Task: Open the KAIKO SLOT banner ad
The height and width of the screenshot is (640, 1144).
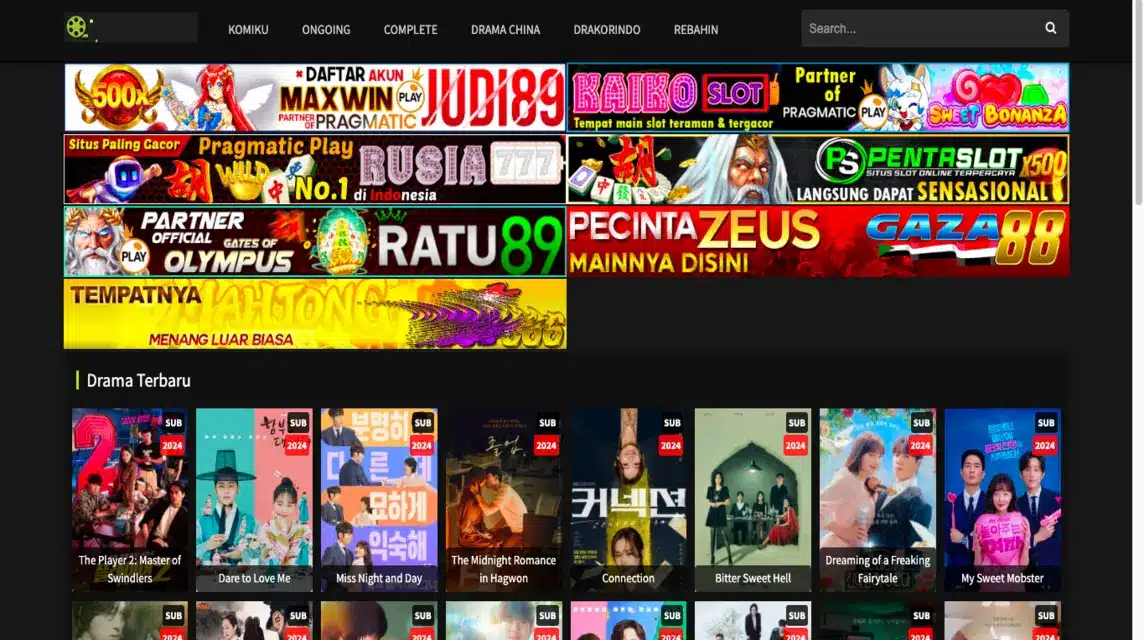Action: (819, 98)
